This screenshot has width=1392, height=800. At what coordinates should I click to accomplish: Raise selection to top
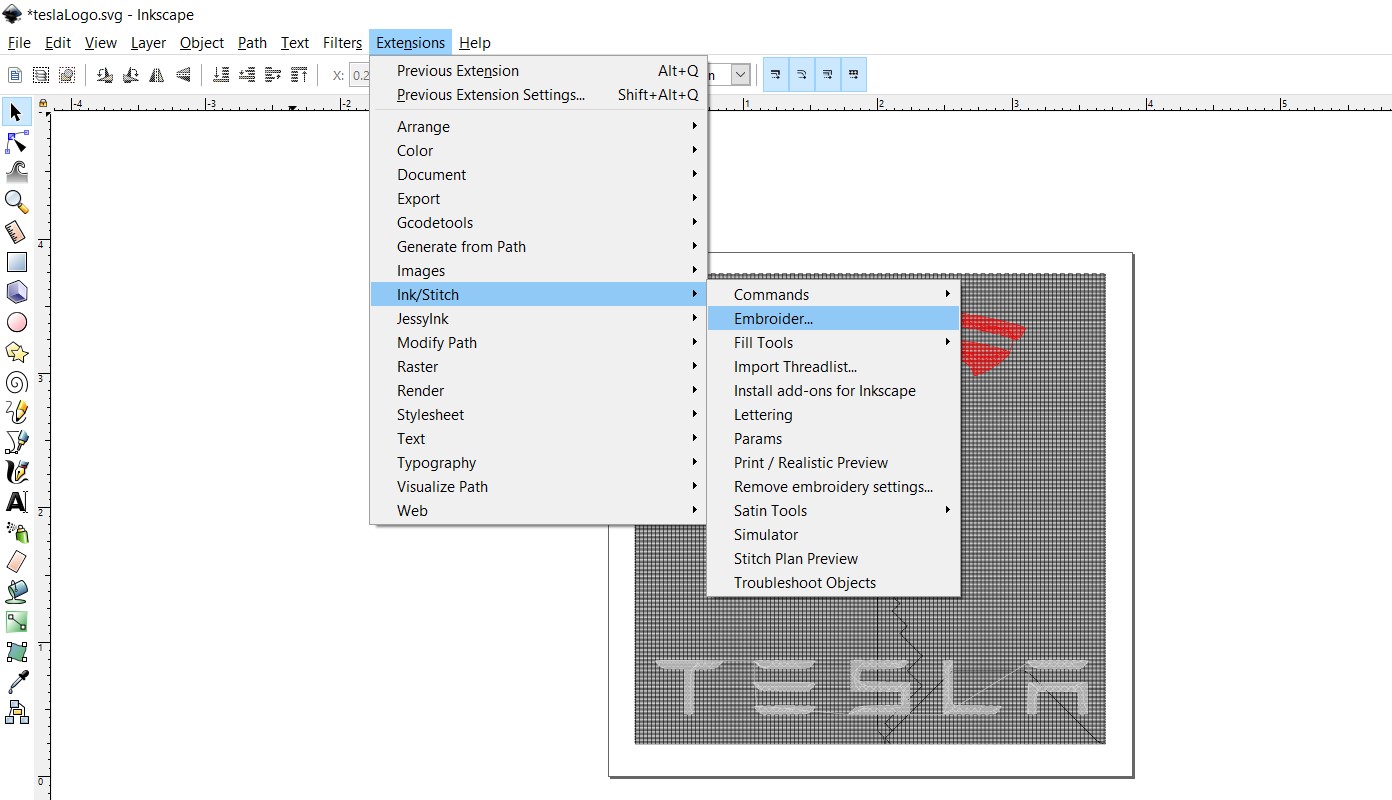pos(299,75)
